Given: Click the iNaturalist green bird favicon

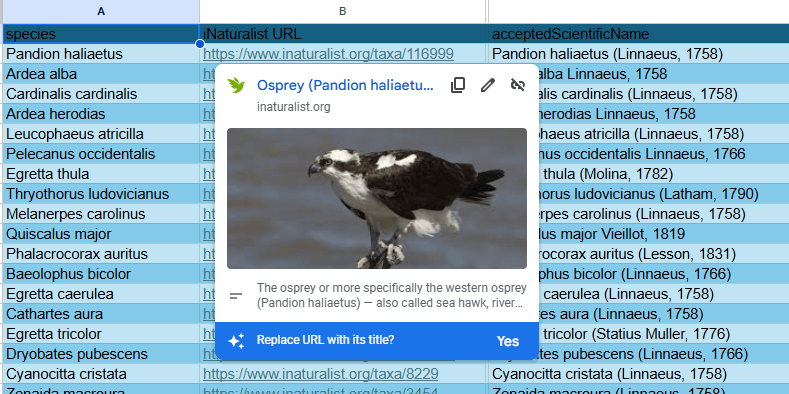Looking at the screenshot, I should 235,85.
